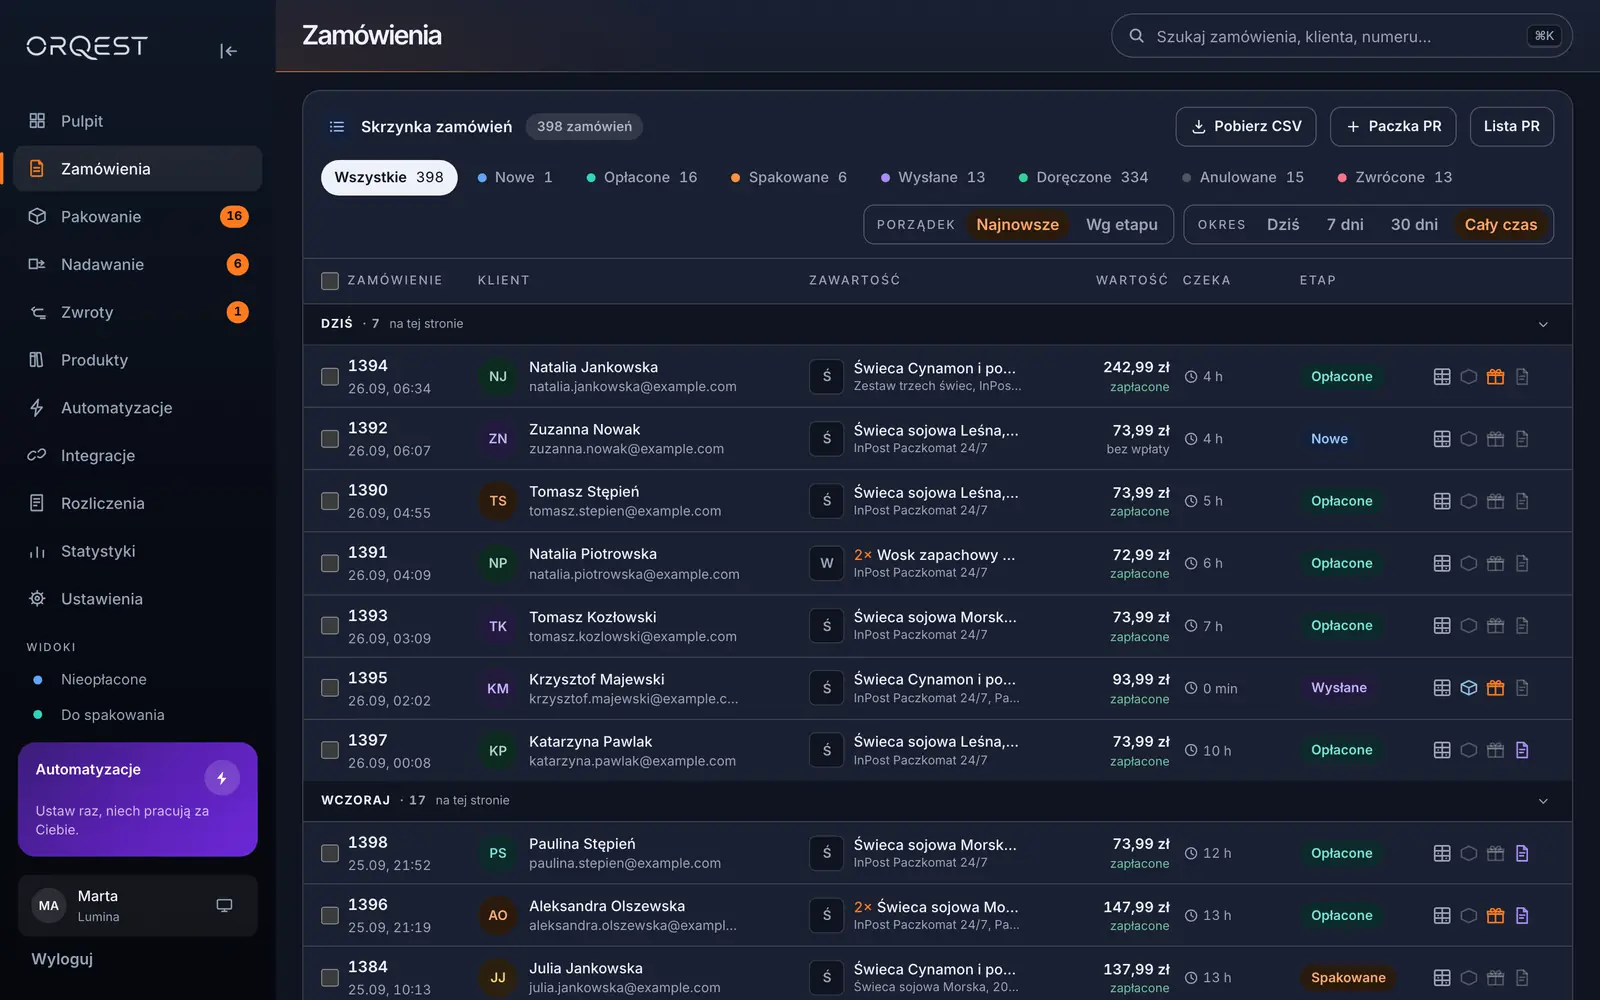
Task: Click the table icon for order 1392
Action: coord(1442,439)
